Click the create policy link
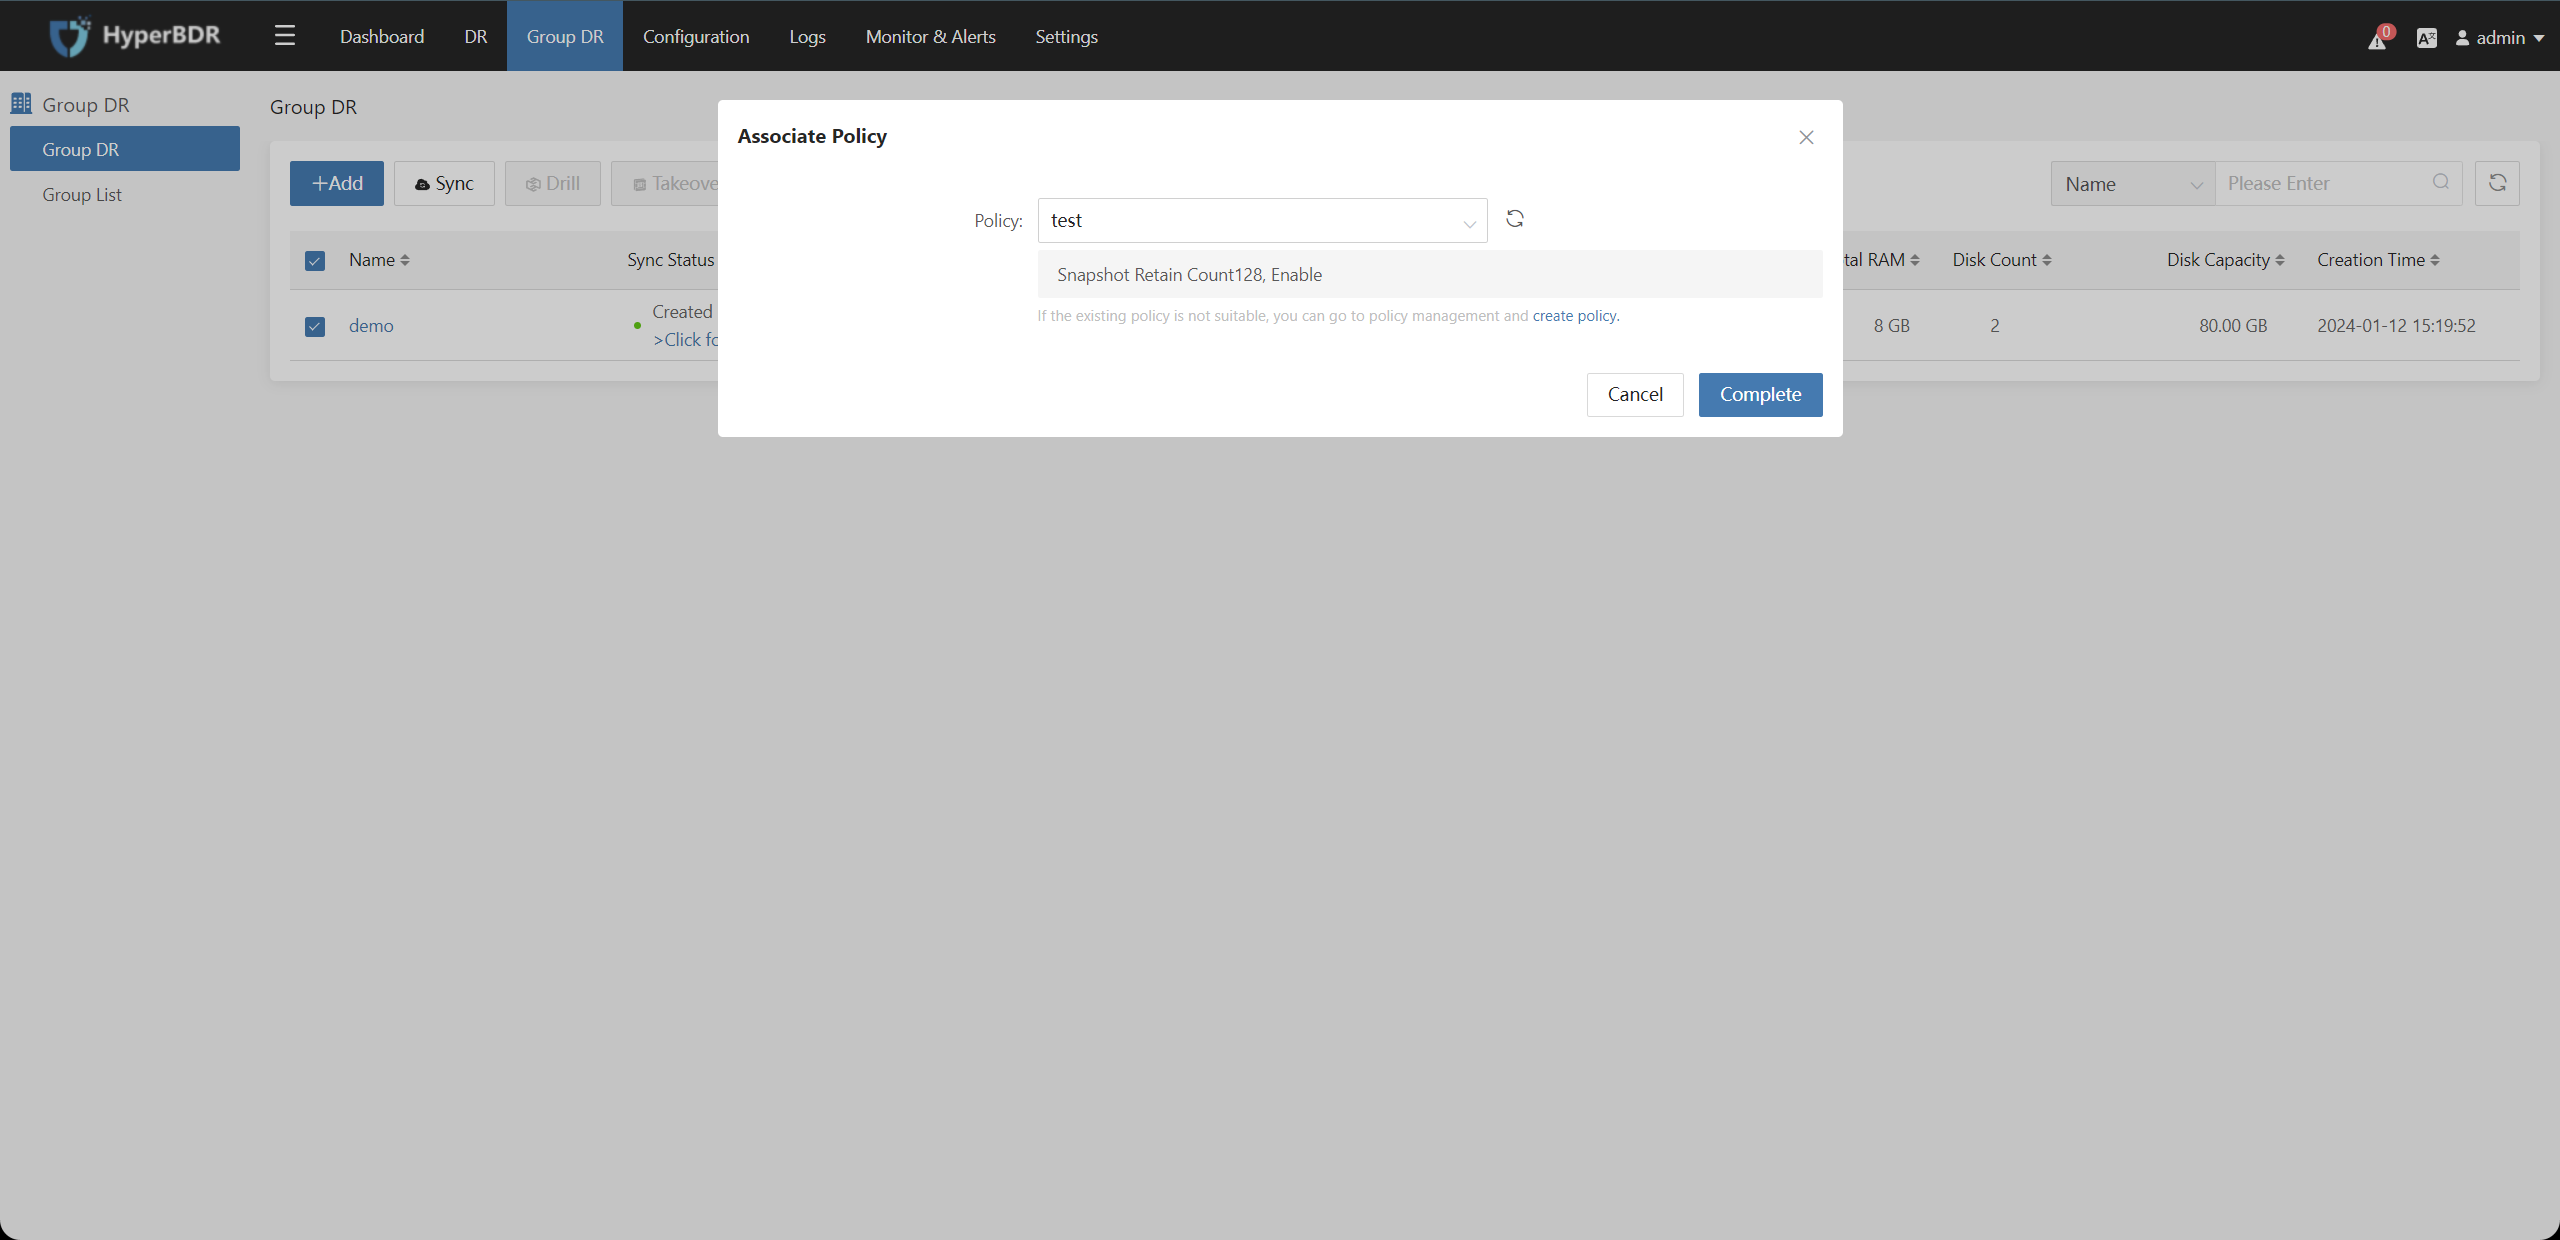This screenshot has height=1240, width=2560. coord(1572,315)
